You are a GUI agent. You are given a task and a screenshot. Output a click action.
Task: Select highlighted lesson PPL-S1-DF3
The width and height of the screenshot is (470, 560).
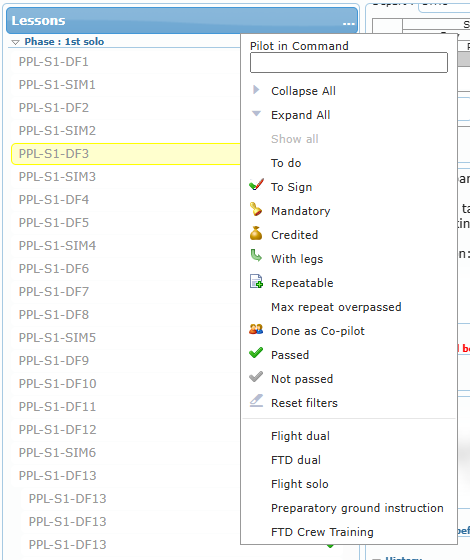coord(126,154)
